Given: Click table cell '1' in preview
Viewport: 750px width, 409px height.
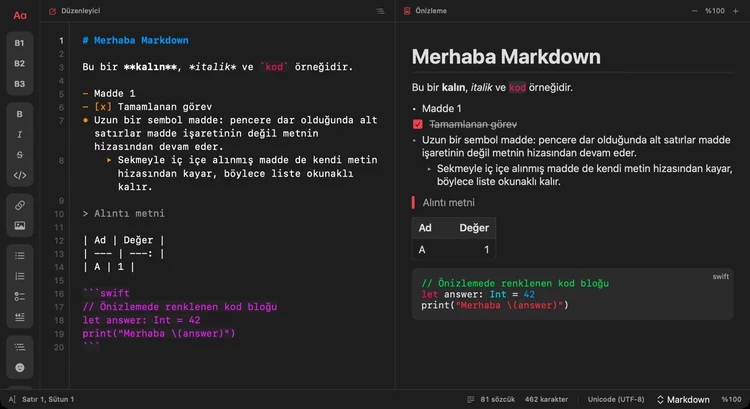Looking at the screenshot, I should point(486,250).
